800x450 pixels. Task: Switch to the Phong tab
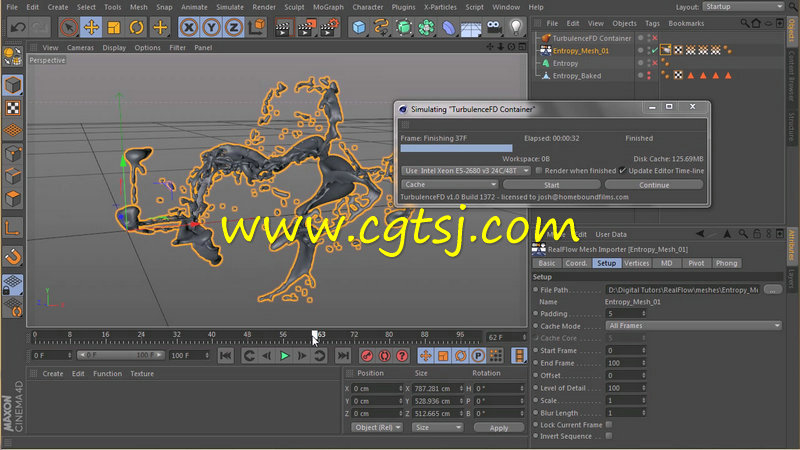click(727, 263)
